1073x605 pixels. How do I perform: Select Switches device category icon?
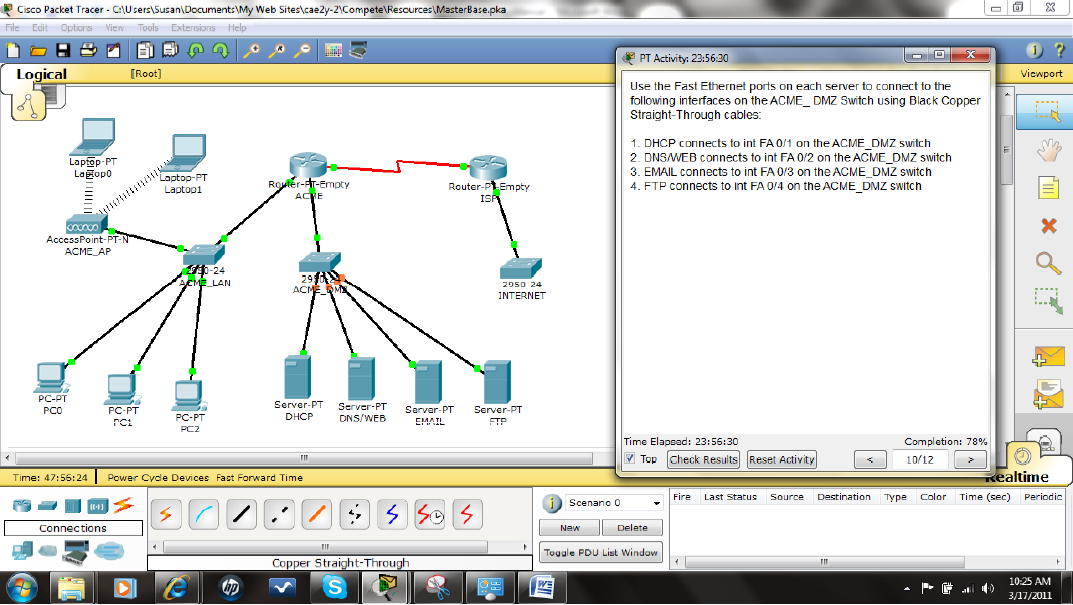47,506
